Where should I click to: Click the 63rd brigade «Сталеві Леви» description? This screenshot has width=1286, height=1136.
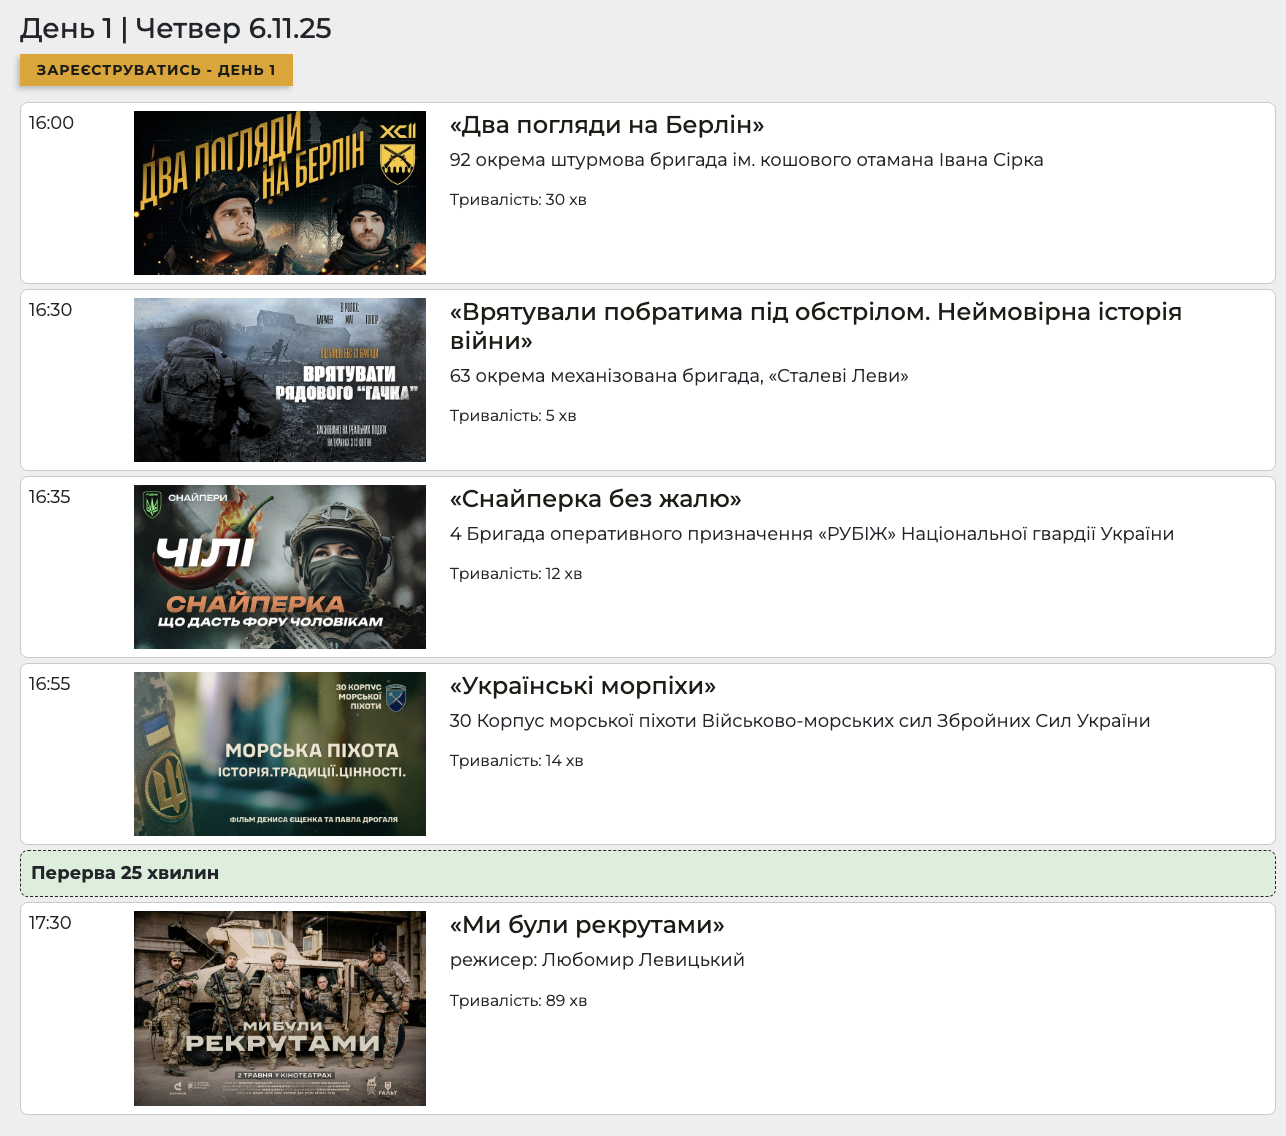point(679,376)
